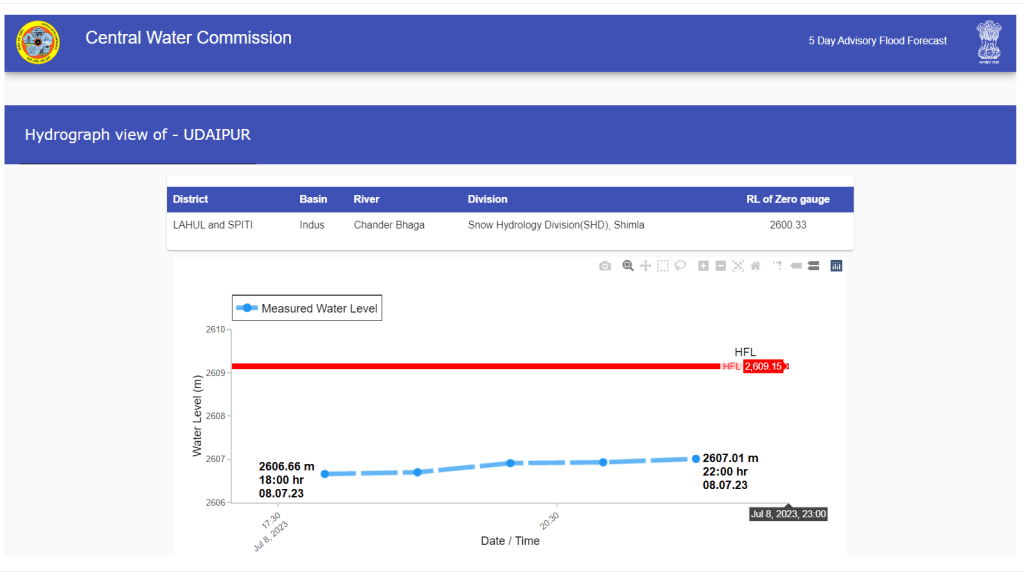Select the Zoom magnifier tool
This screenshot has height=575, width=1024.
(628, 266)
